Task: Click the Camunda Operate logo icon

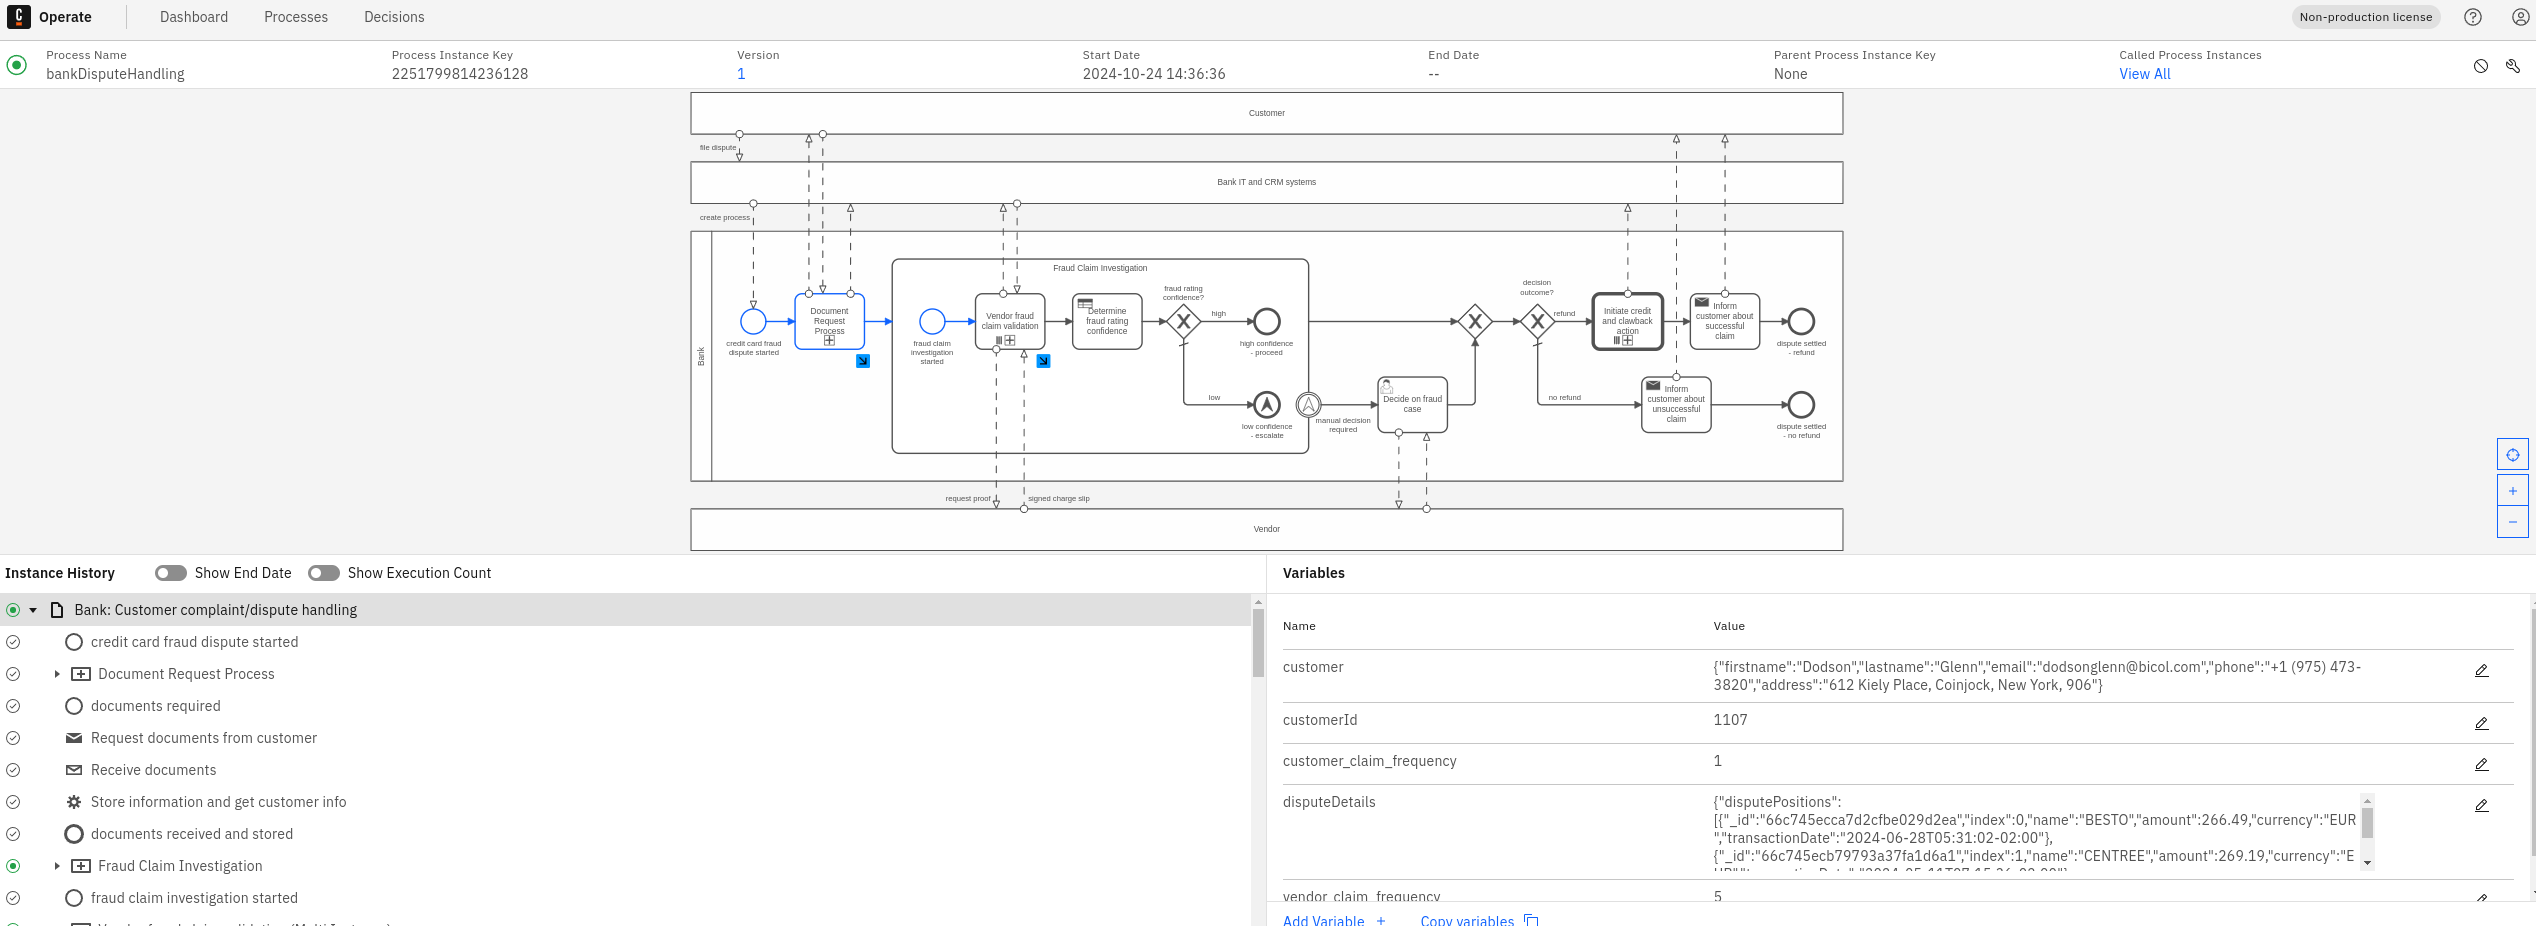Action: click(x=18, y=17)
